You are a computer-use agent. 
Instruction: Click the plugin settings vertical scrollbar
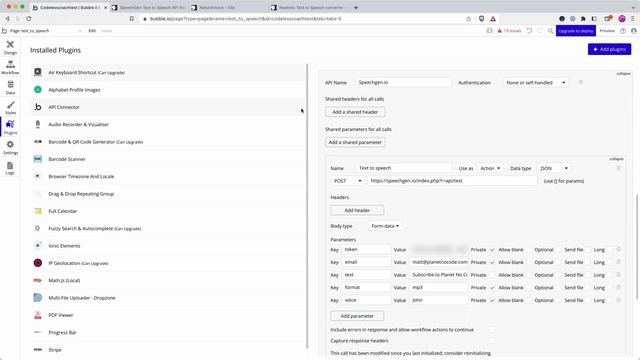(x=637, y=247)
